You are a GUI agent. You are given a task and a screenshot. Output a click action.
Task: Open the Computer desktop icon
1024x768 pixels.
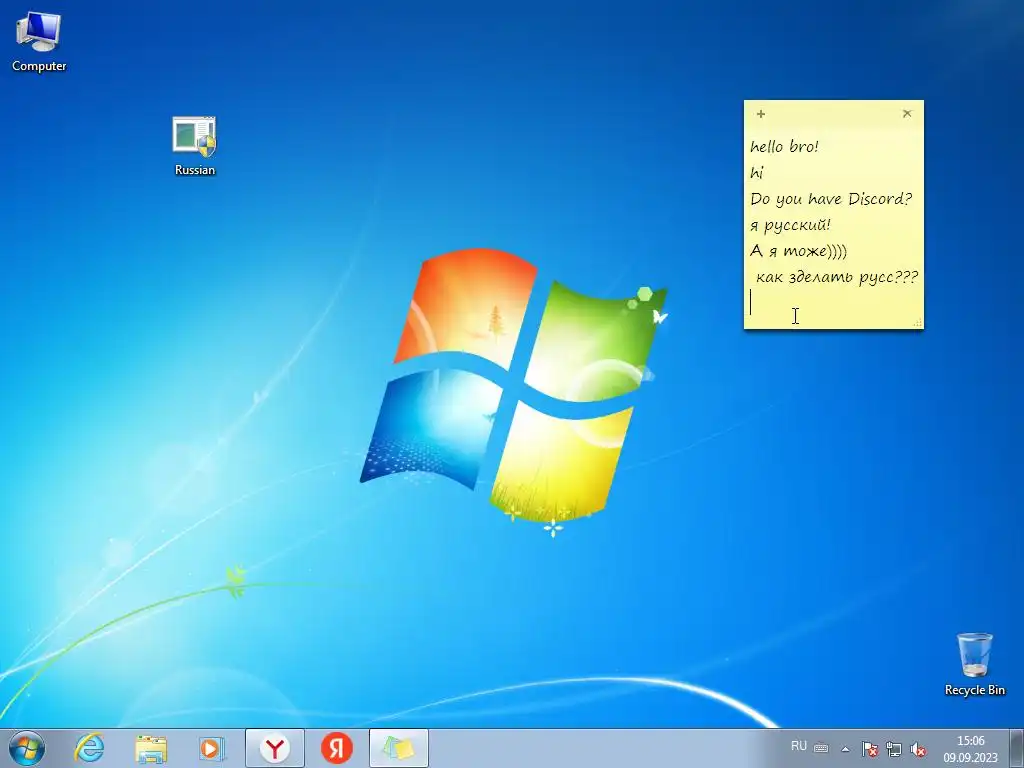(39, 42)
